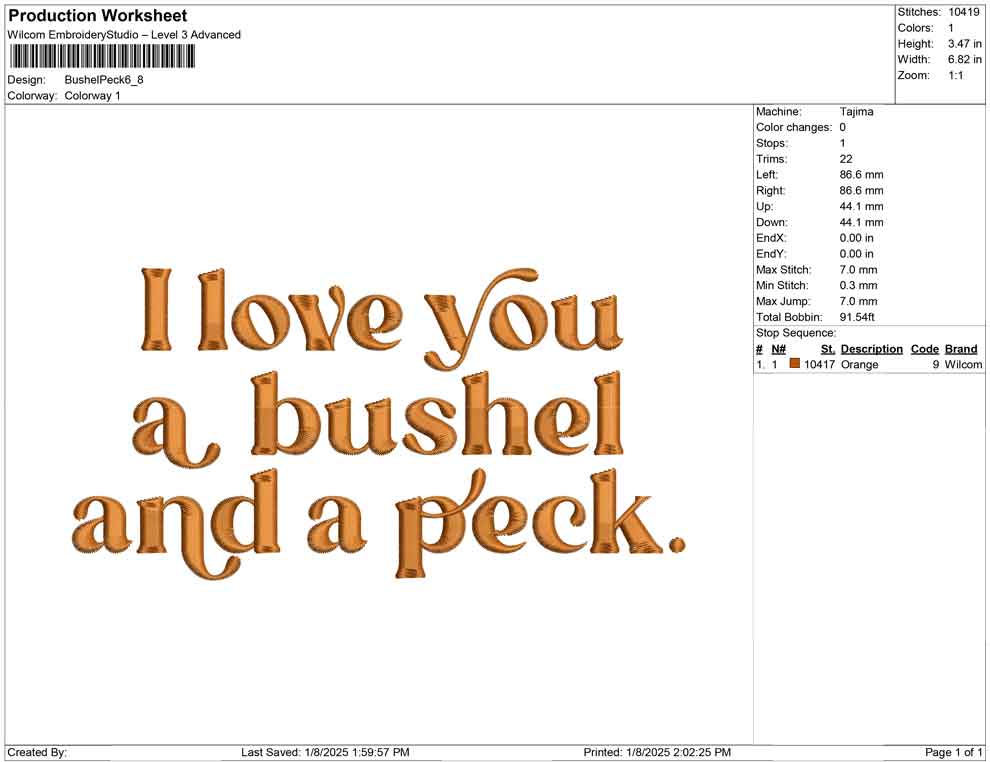990x762 pixels.
Task: Click the 'St.' column header
Action: click(x=828, y=349)
